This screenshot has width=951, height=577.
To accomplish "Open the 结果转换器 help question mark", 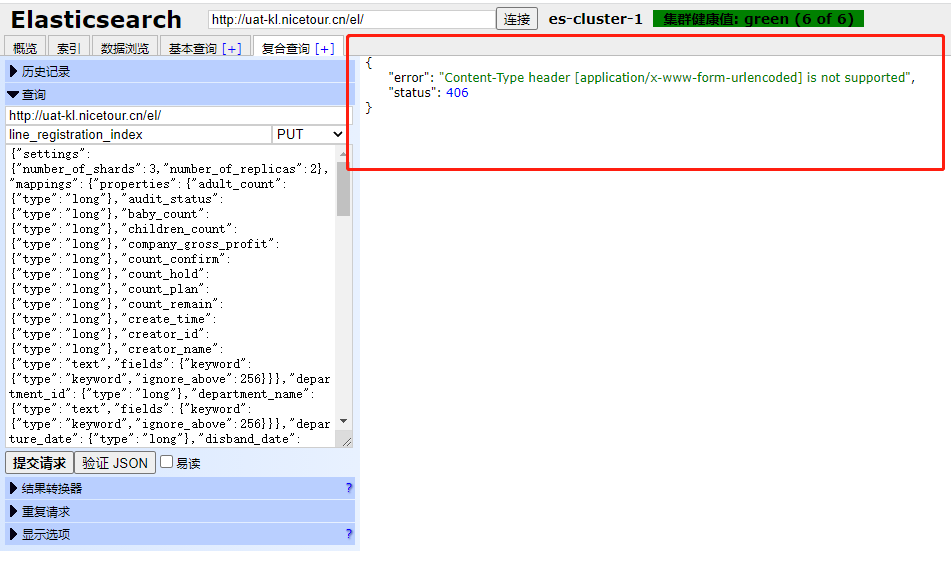I will [x=347, y=488].
